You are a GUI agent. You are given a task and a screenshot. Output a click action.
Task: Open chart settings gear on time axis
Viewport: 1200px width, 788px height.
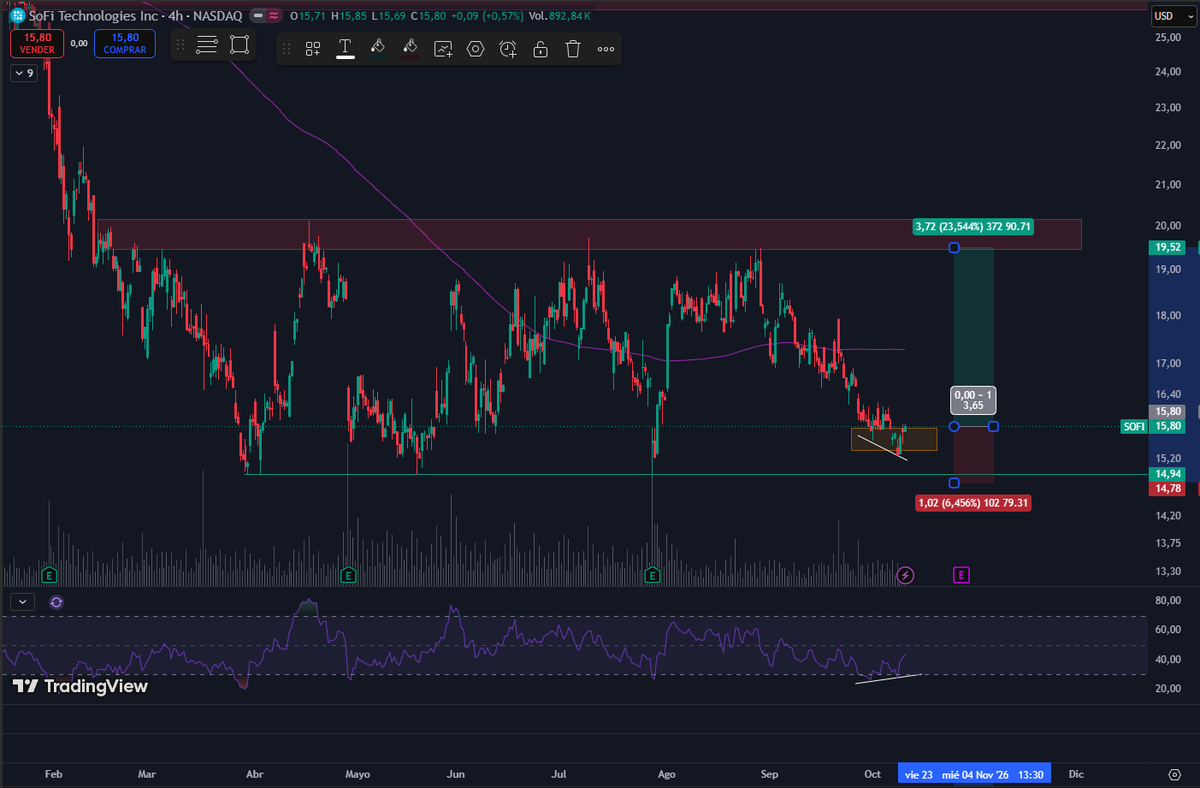pyautogui.click(x=1175, y=774)
